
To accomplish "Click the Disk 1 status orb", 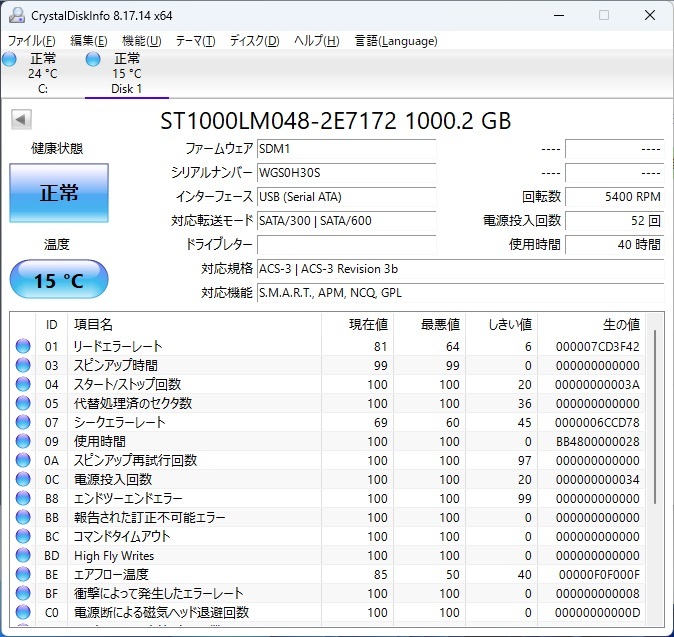I will 94,59.
